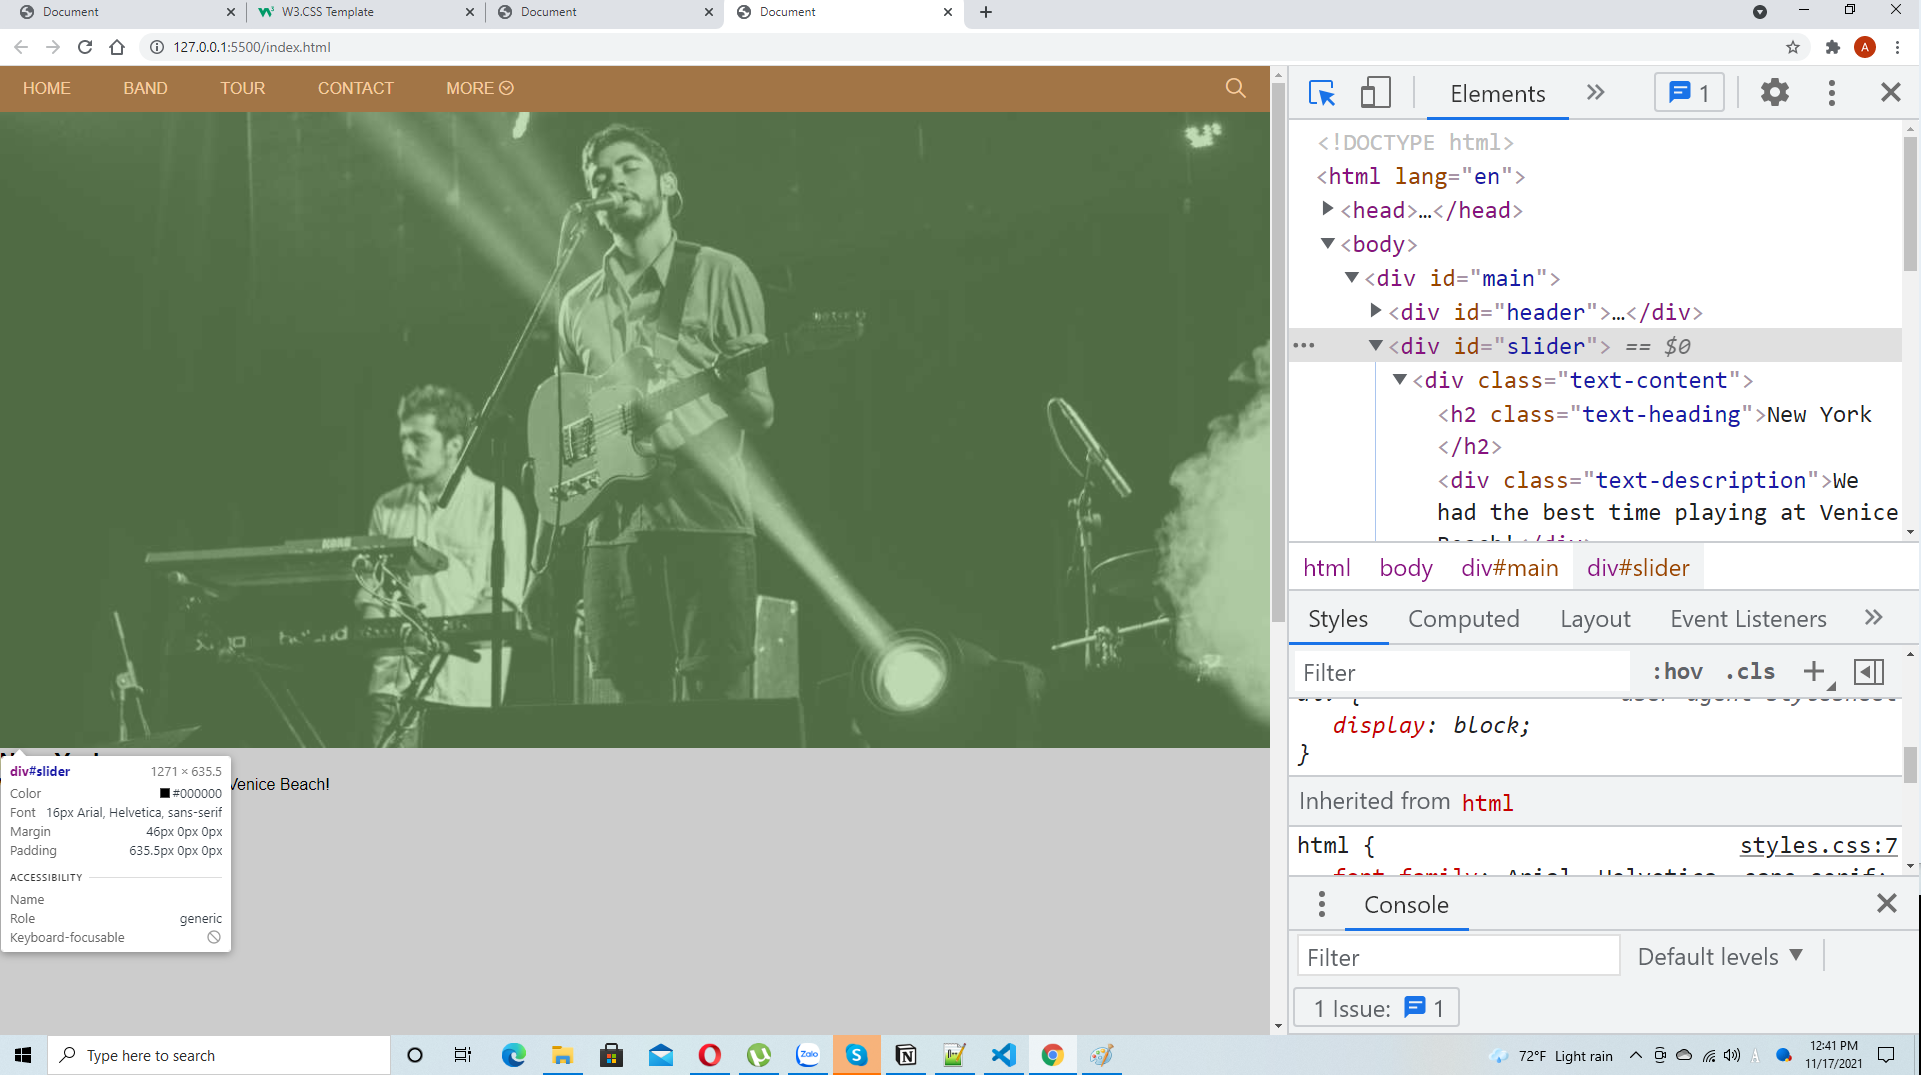This screenshot has height=1075, width=1921.
Task: Toggle the :hov element state panel
Action: 1677,672
